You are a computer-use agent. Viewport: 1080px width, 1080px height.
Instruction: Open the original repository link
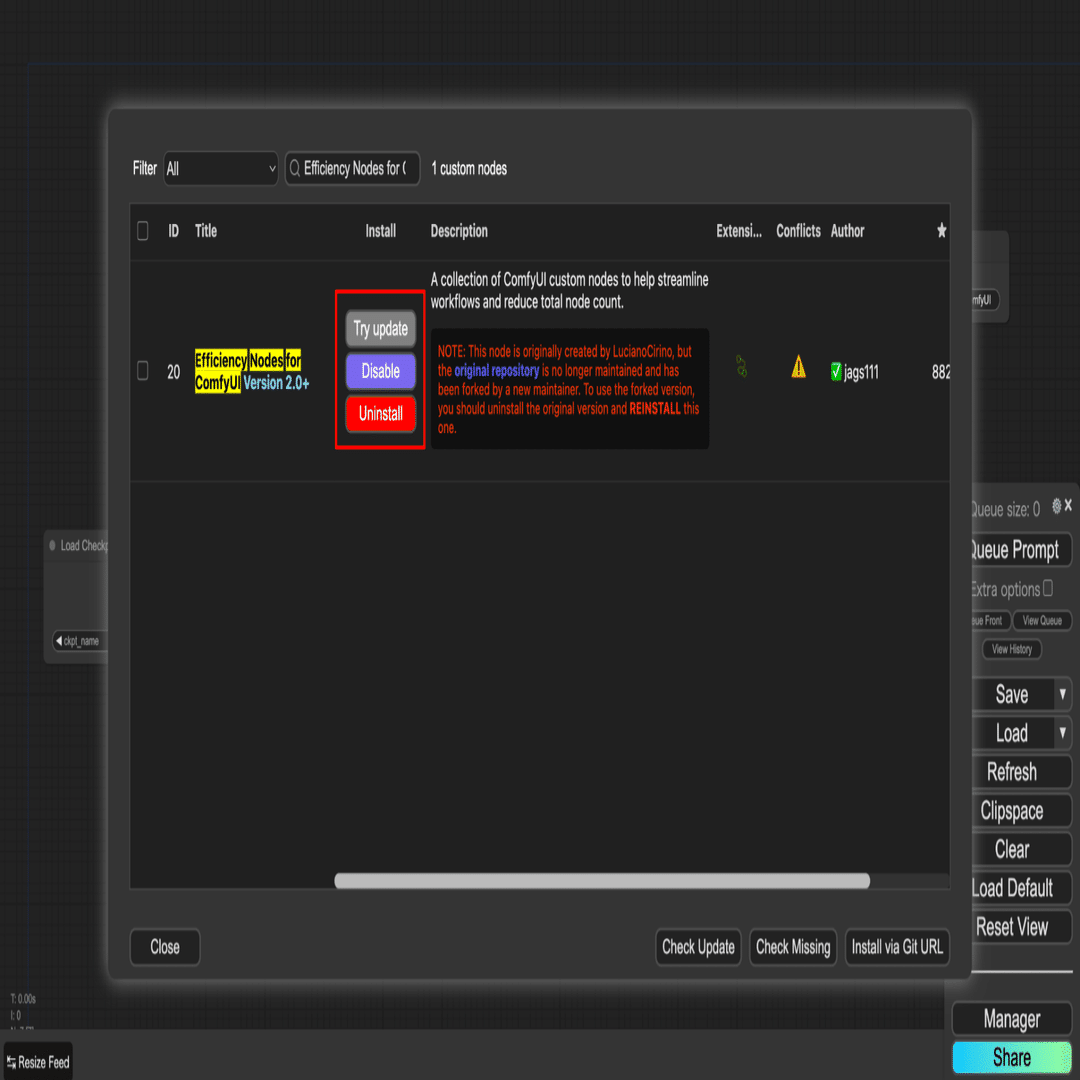pos(496,371)
